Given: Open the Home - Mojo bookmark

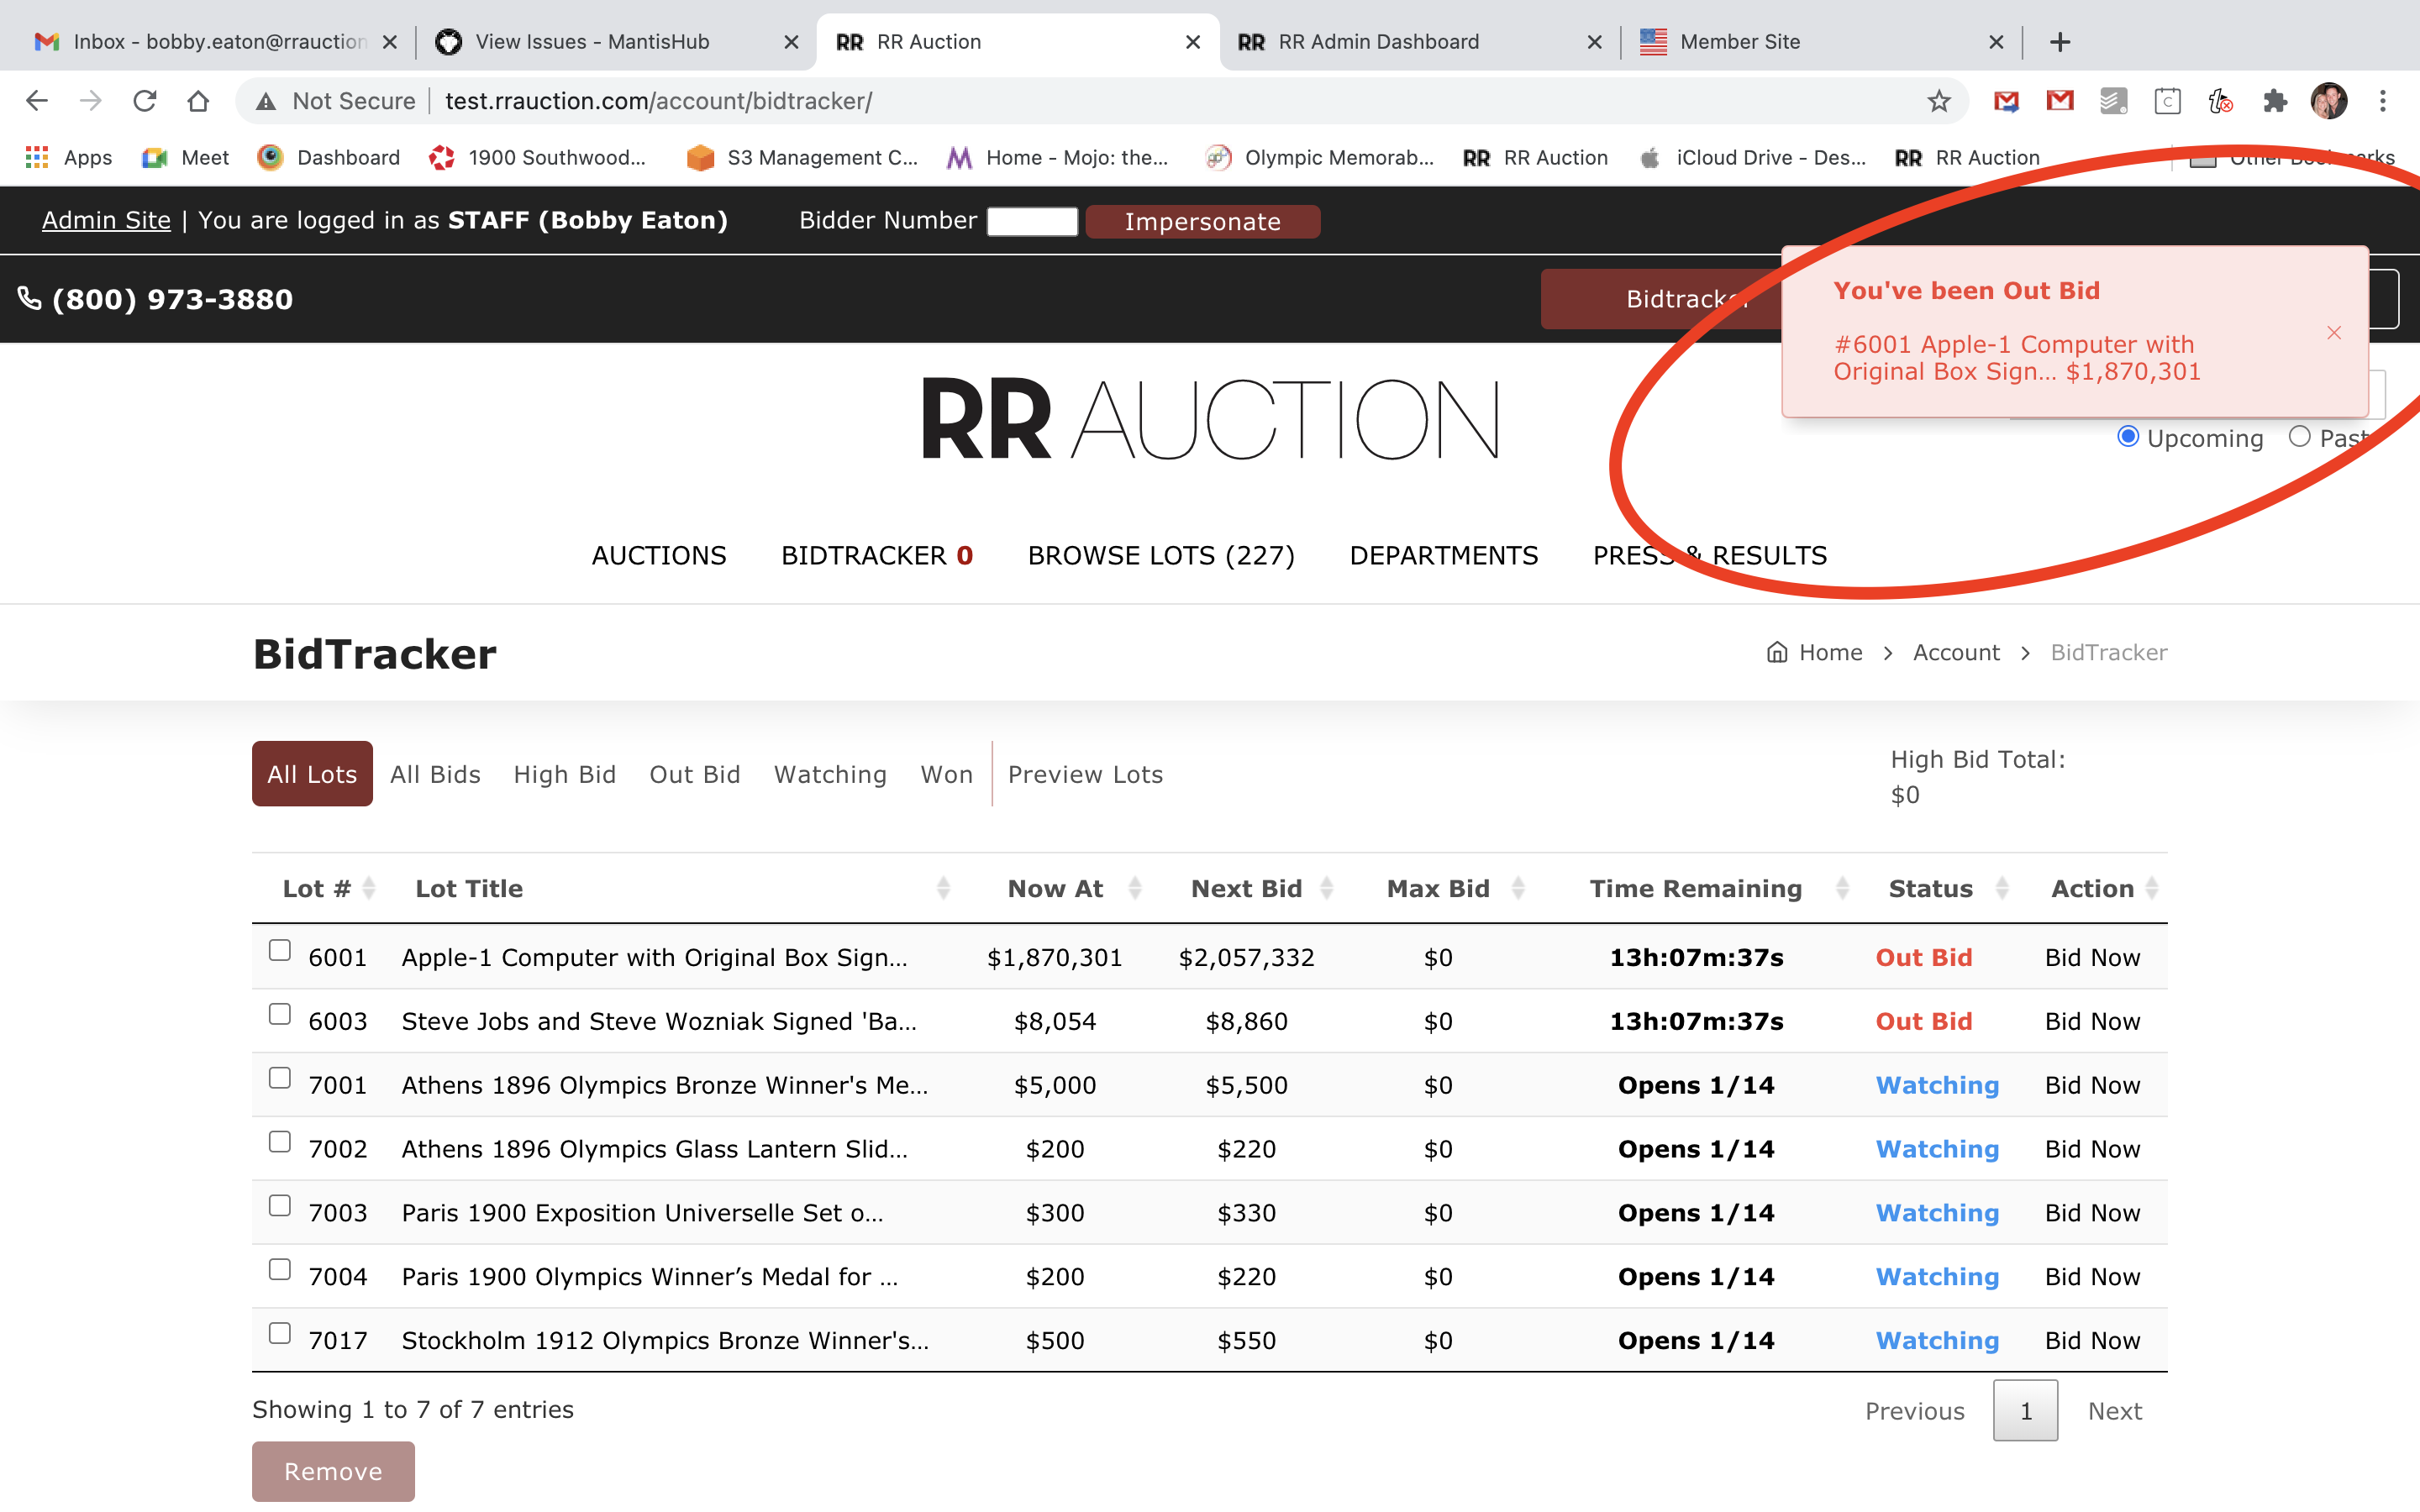Looking at the screenshot, I should click(x=1057, y=157).
